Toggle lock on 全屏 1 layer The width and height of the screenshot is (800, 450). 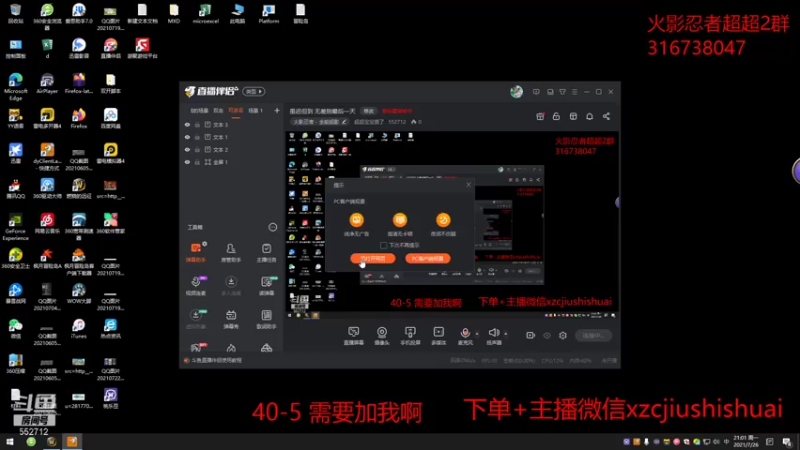point(197,162)
